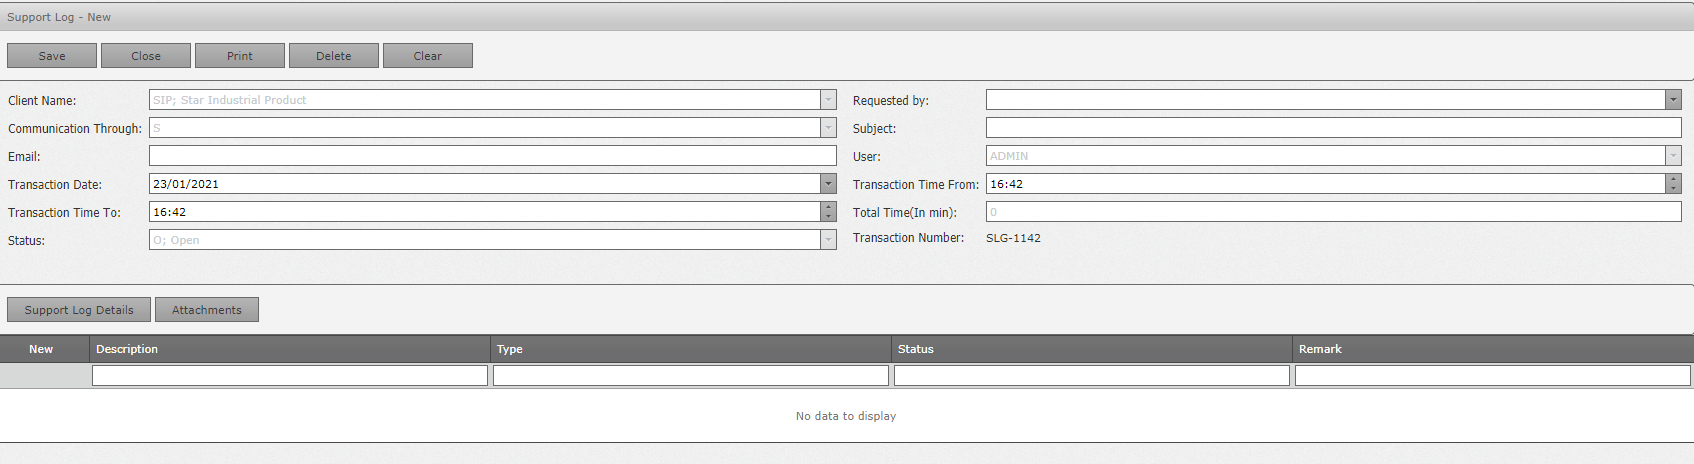Expand the Requested by dropdown arrow
1694x464 pixels.
(x=1673, y=100)
